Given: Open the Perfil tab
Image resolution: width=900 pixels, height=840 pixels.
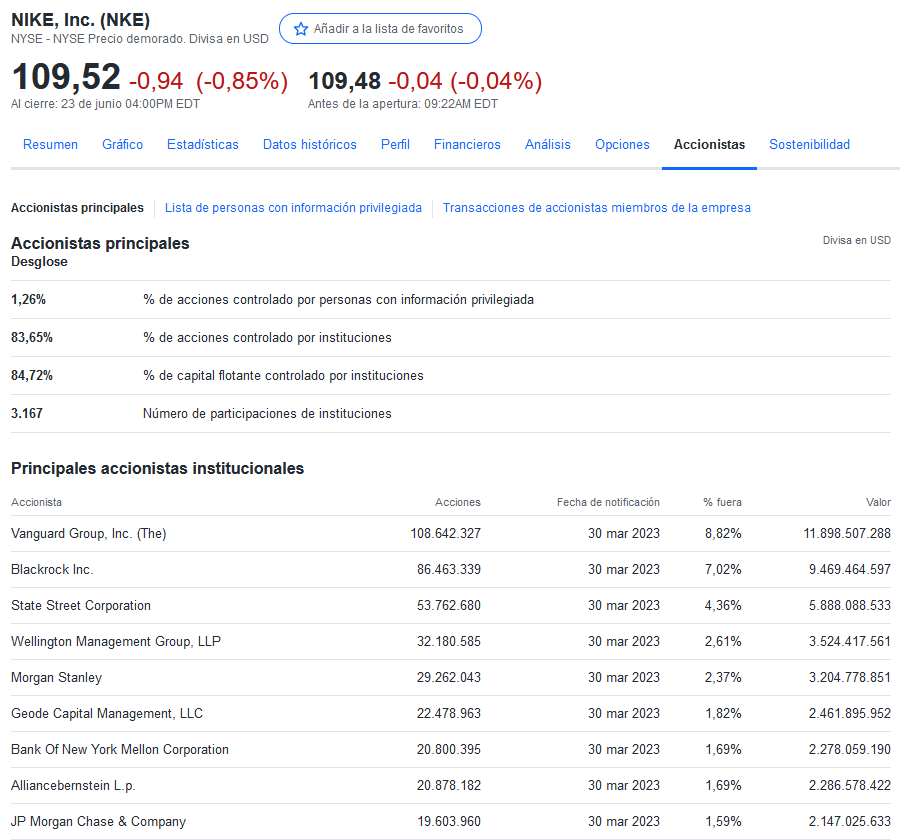Looking at the screenshot, I should click(x=395, y=145).
